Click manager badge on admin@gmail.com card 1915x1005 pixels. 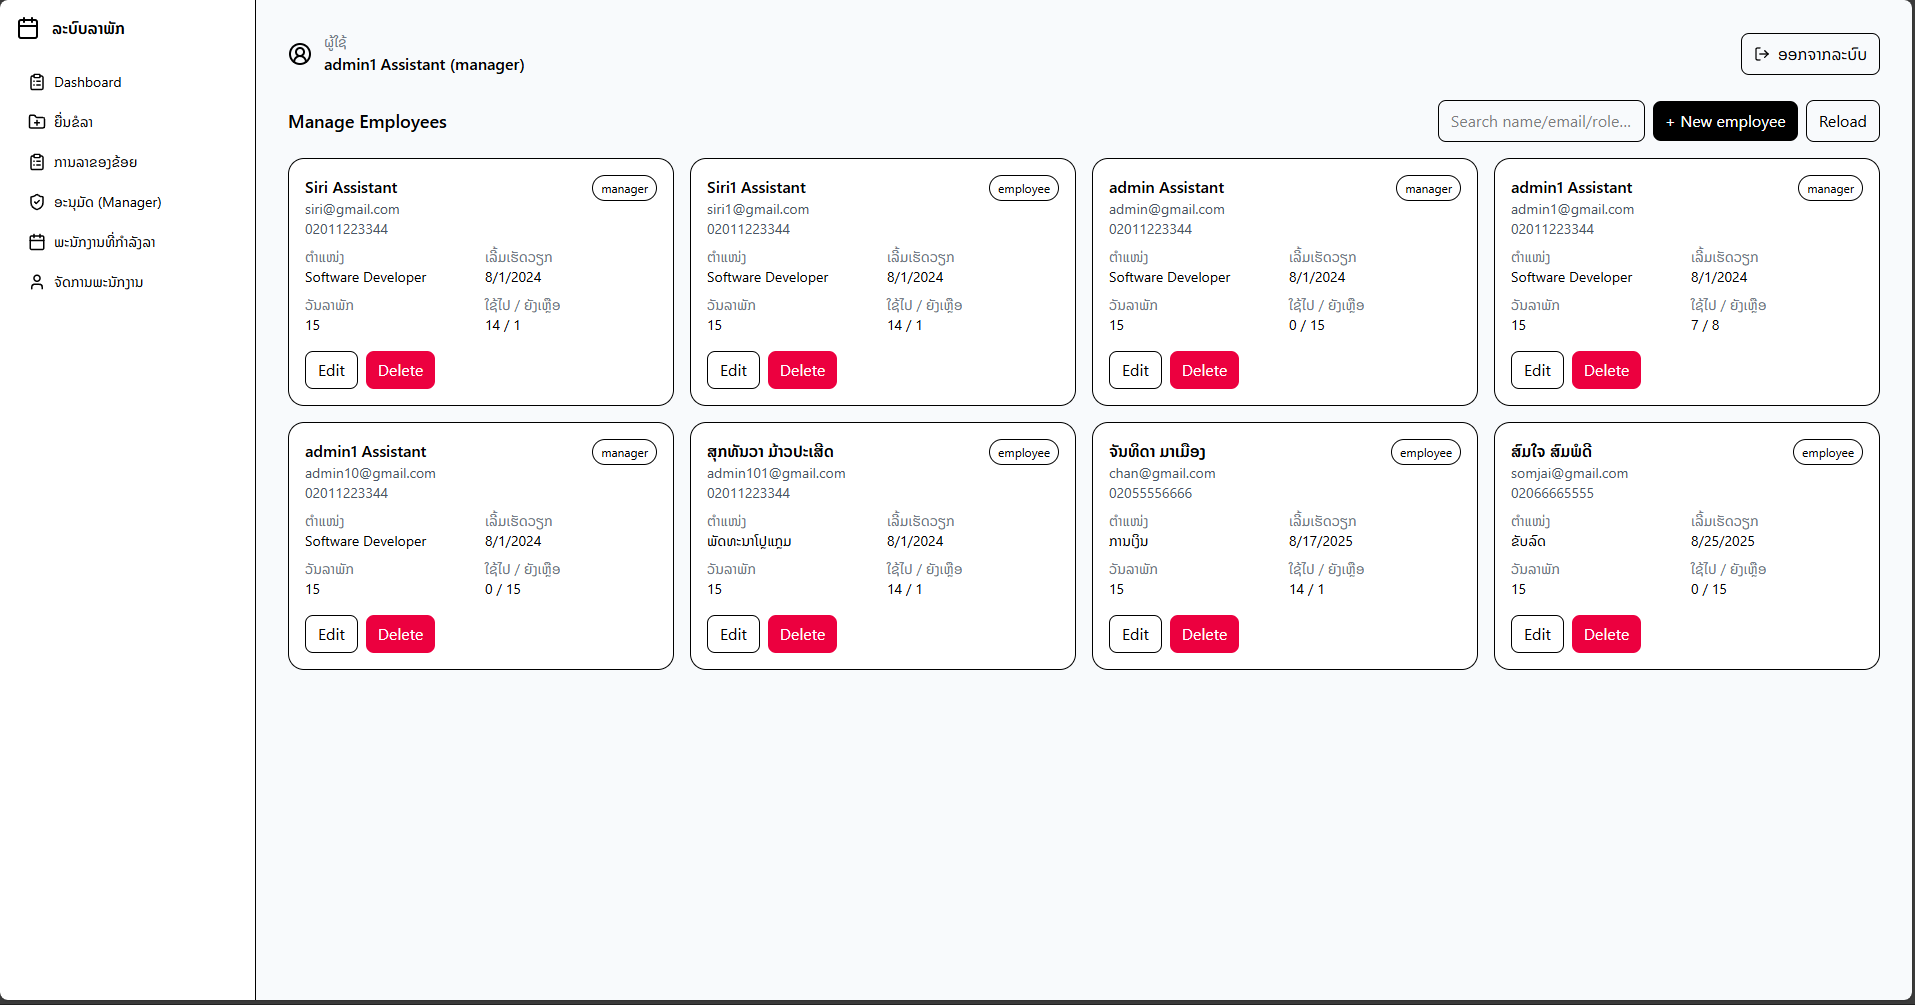(1427, 189)
